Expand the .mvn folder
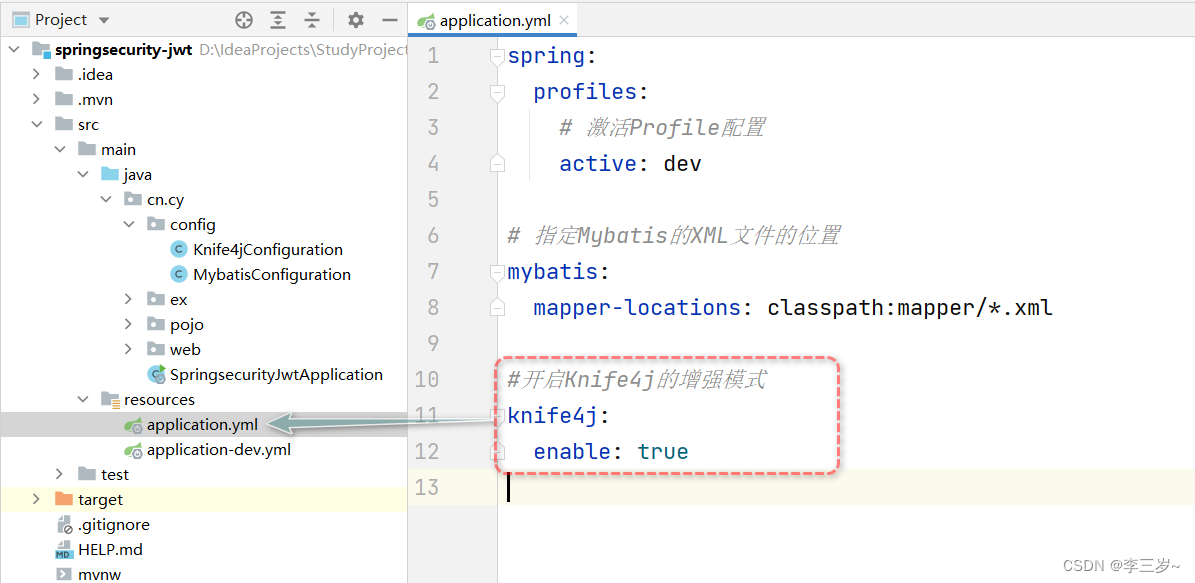This screenshot has height=583, width=1195. 36,100
